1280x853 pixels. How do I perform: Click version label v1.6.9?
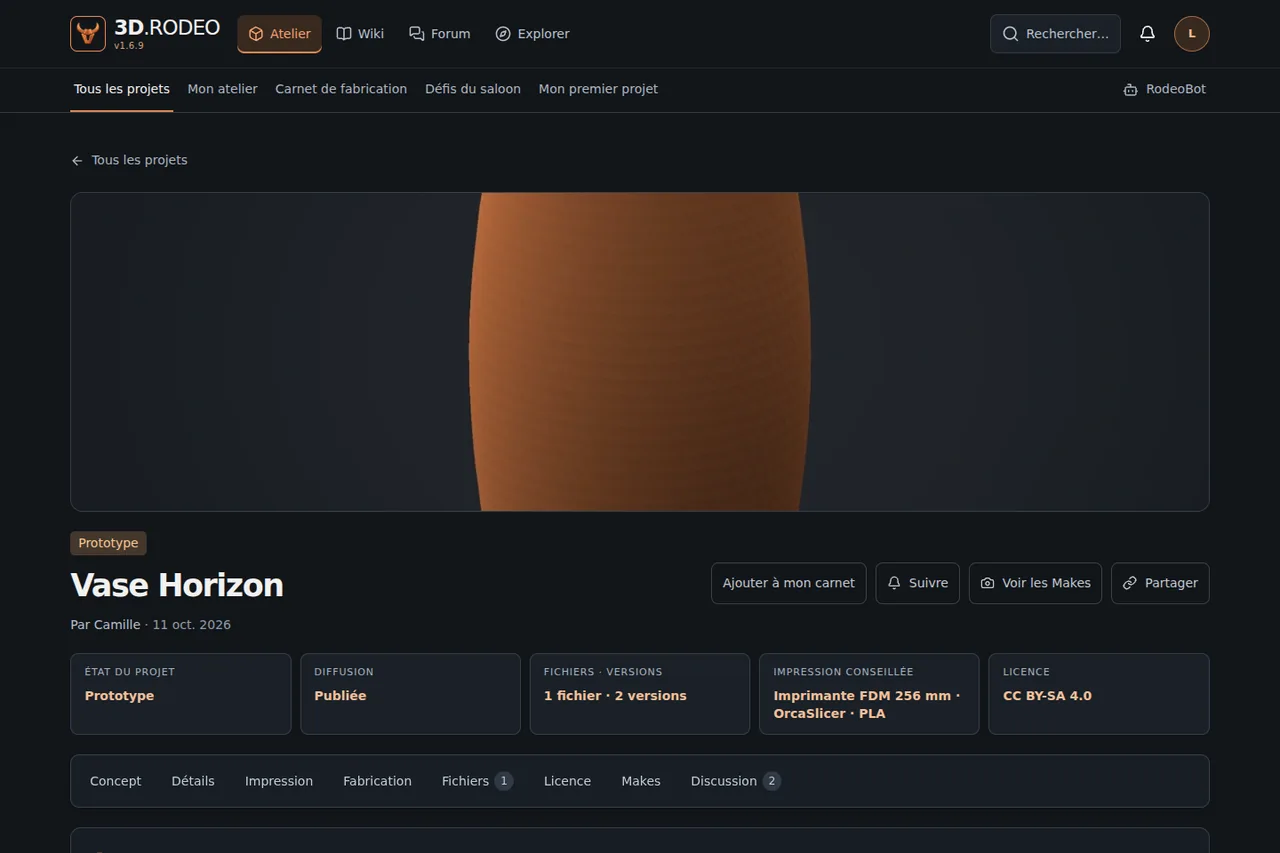pyautogui.click(x=129, y=46)
